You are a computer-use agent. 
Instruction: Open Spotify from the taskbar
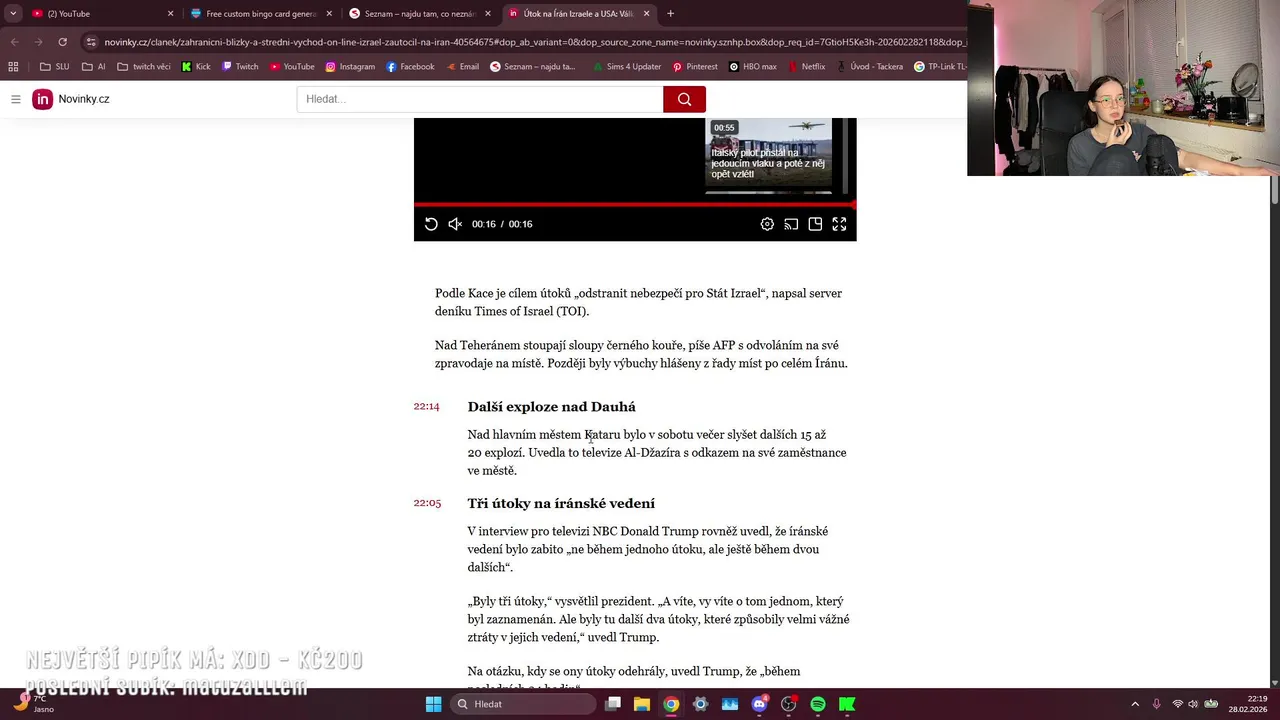(818, 704)
